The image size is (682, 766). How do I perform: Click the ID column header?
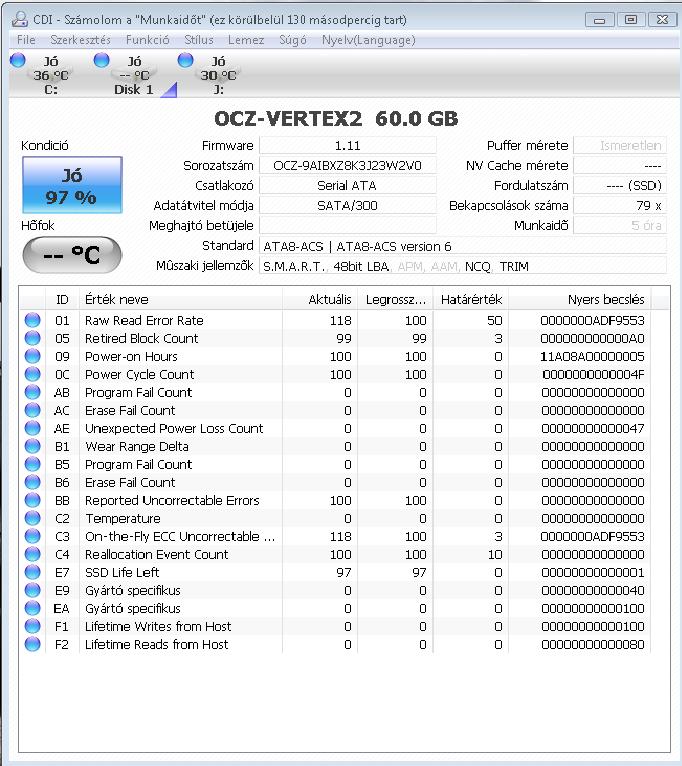tap(62, 299)
